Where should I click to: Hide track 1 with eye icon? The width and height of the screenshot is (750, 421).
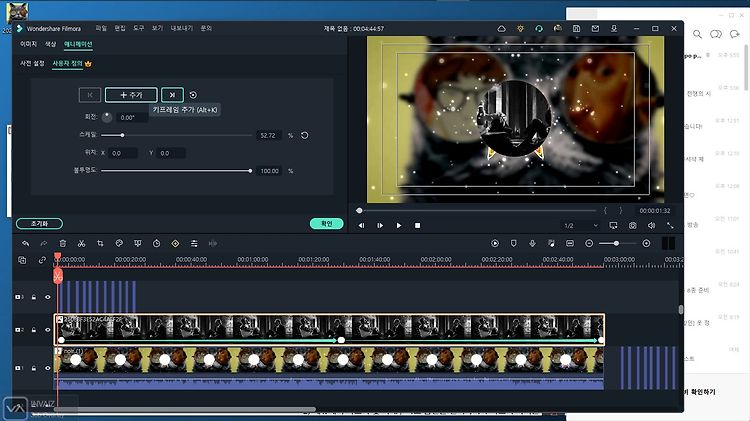point(47,368)
